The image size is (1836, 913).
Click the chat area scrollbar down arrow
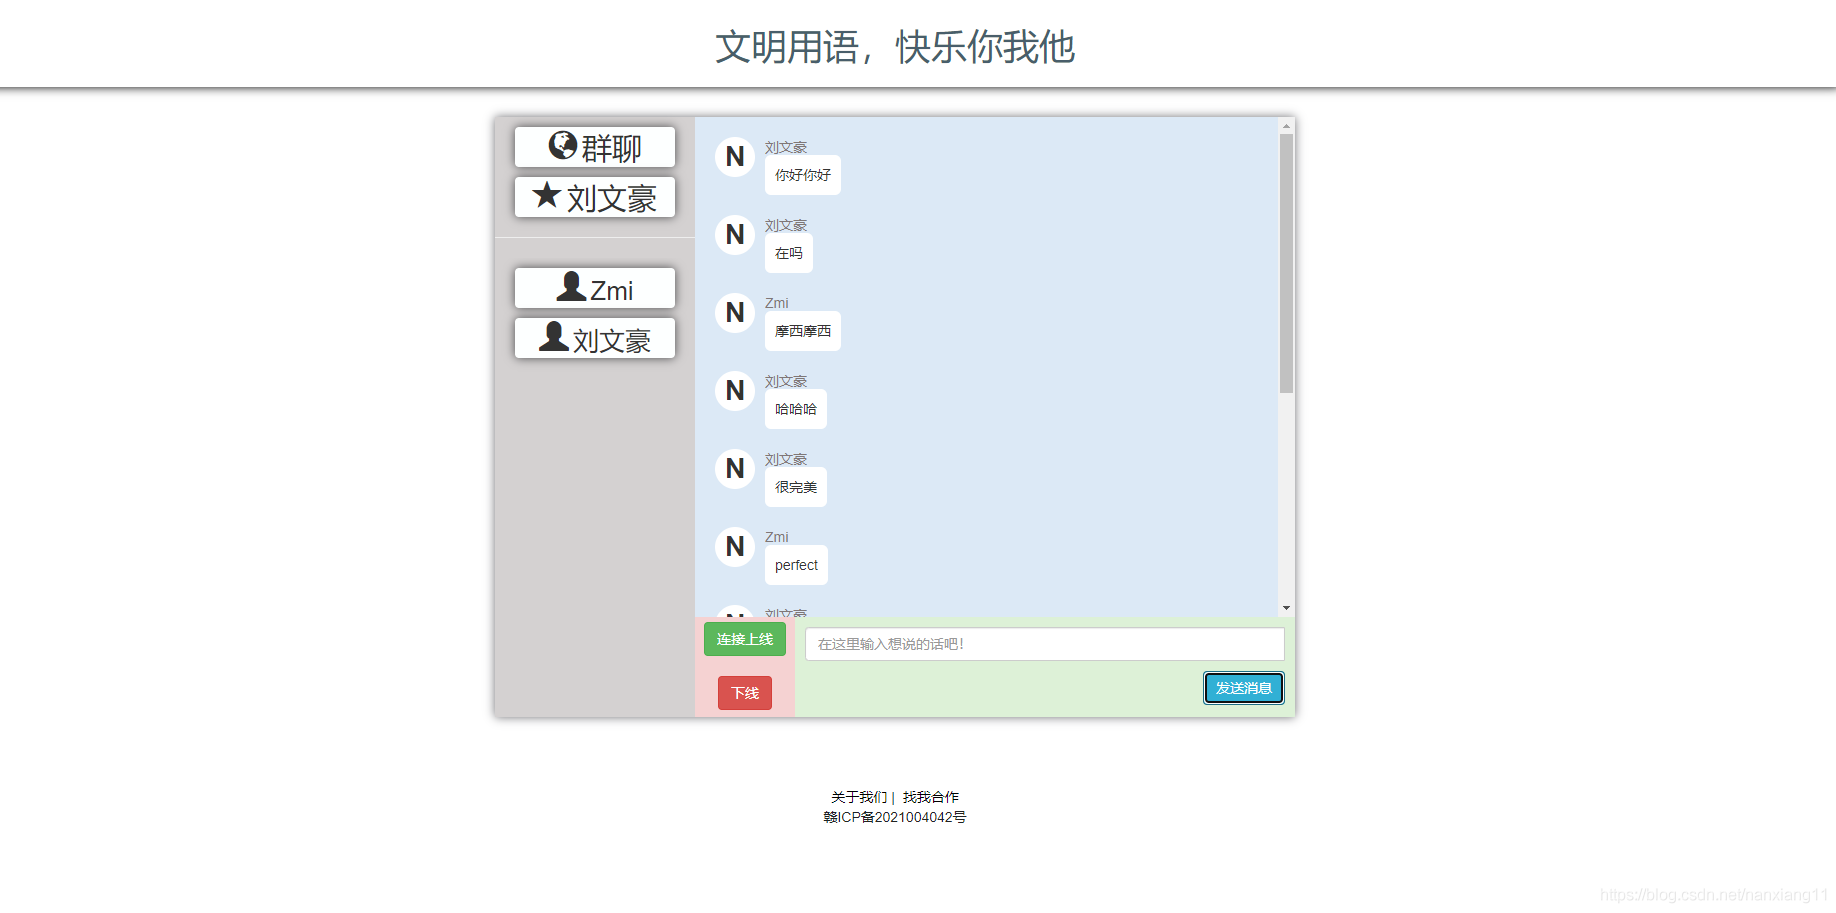click(1285, 607)
